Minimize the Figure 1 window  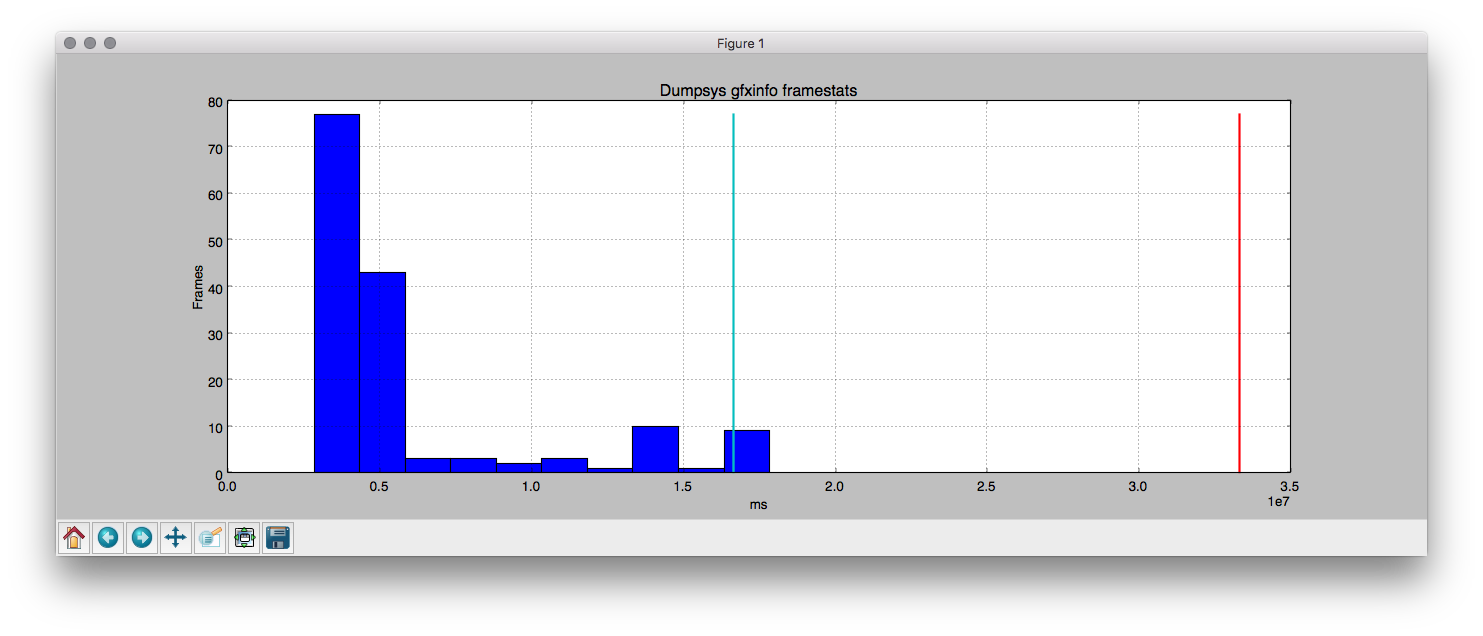pos(90,43)
